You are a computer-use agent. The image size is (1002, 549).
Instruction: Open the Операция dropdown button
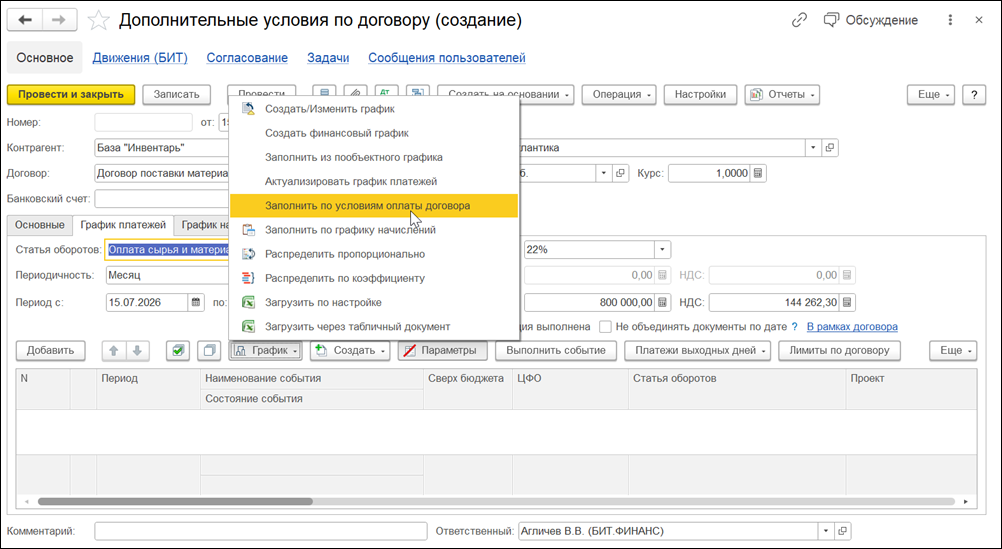[619, 95]
